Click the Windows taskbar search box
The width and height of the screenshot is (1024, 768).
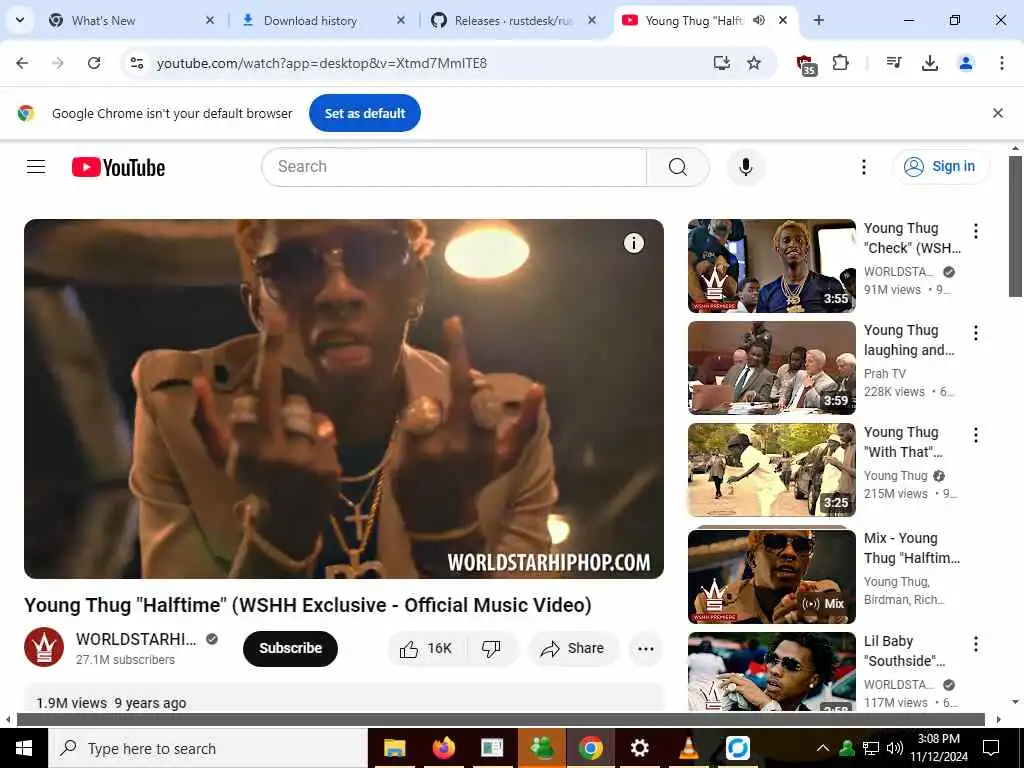(208, 748)
